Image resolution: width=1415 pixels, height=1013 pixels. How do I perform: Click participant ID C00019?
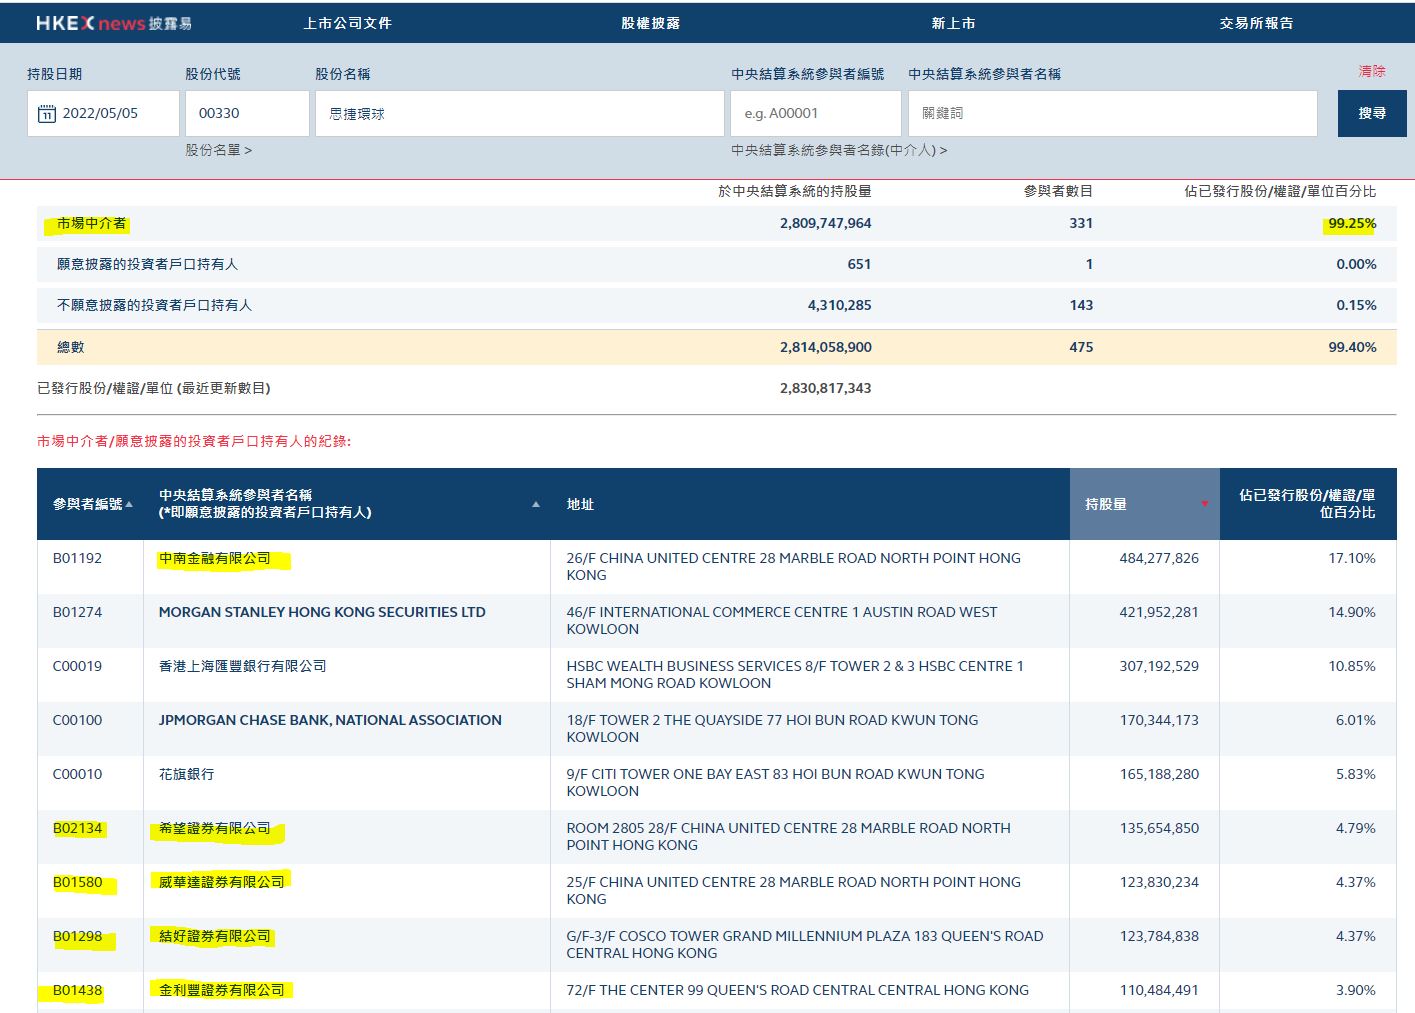pos(77,667)
